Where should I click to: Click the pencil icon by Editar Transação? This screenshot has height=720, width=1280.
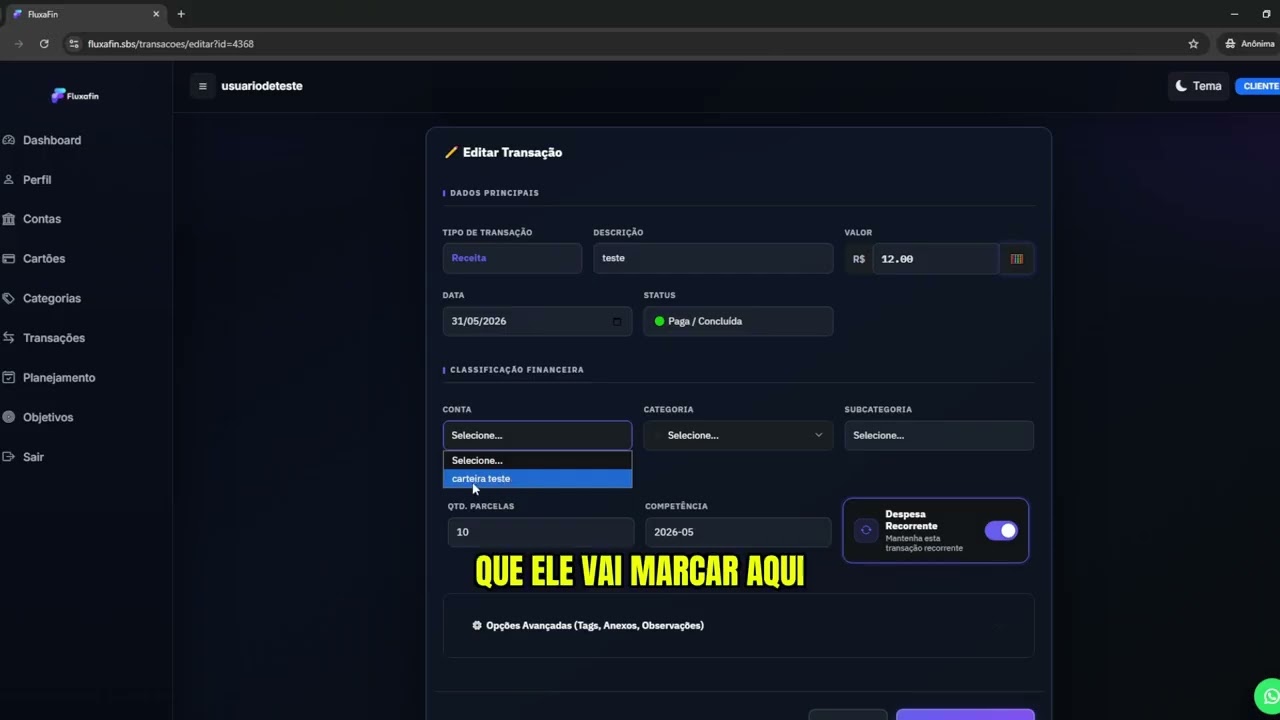tap(451, 153)
